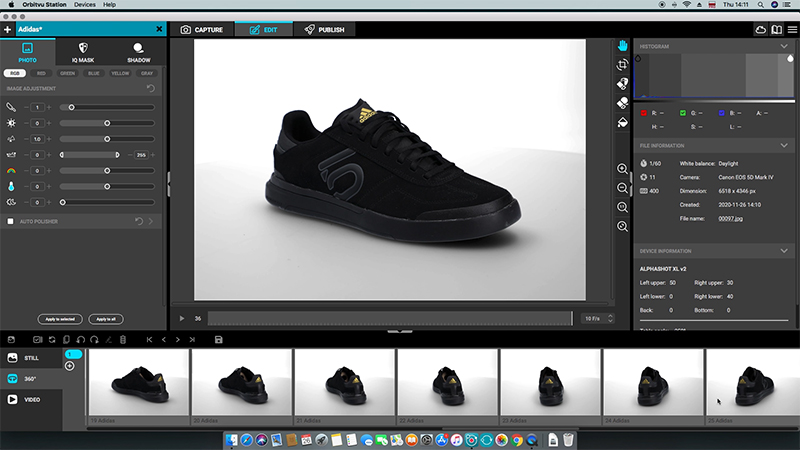
Task: Open the cloud sync icon
Action: [x=760, y=30]
